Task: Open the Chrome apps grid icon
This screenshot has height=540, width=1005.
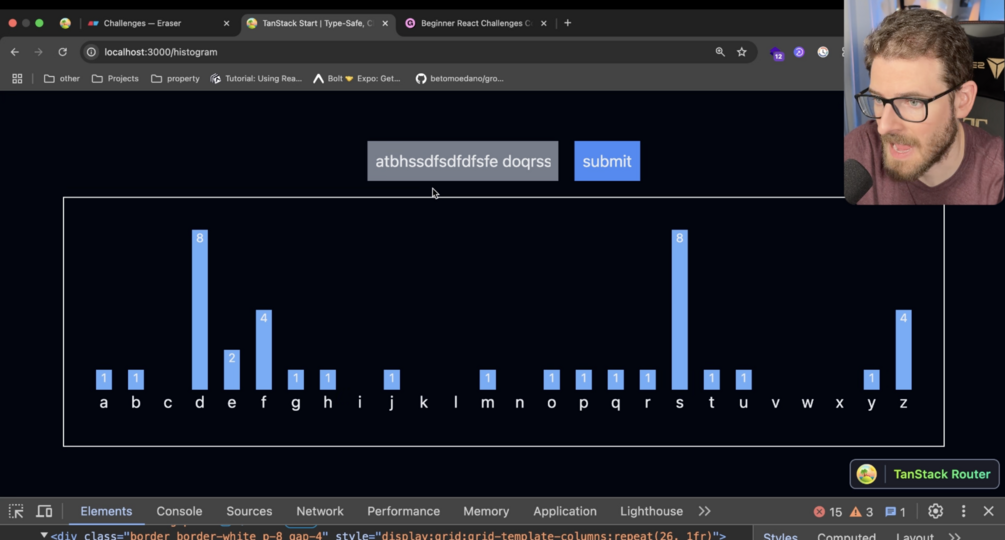Action: pos(17,79)
